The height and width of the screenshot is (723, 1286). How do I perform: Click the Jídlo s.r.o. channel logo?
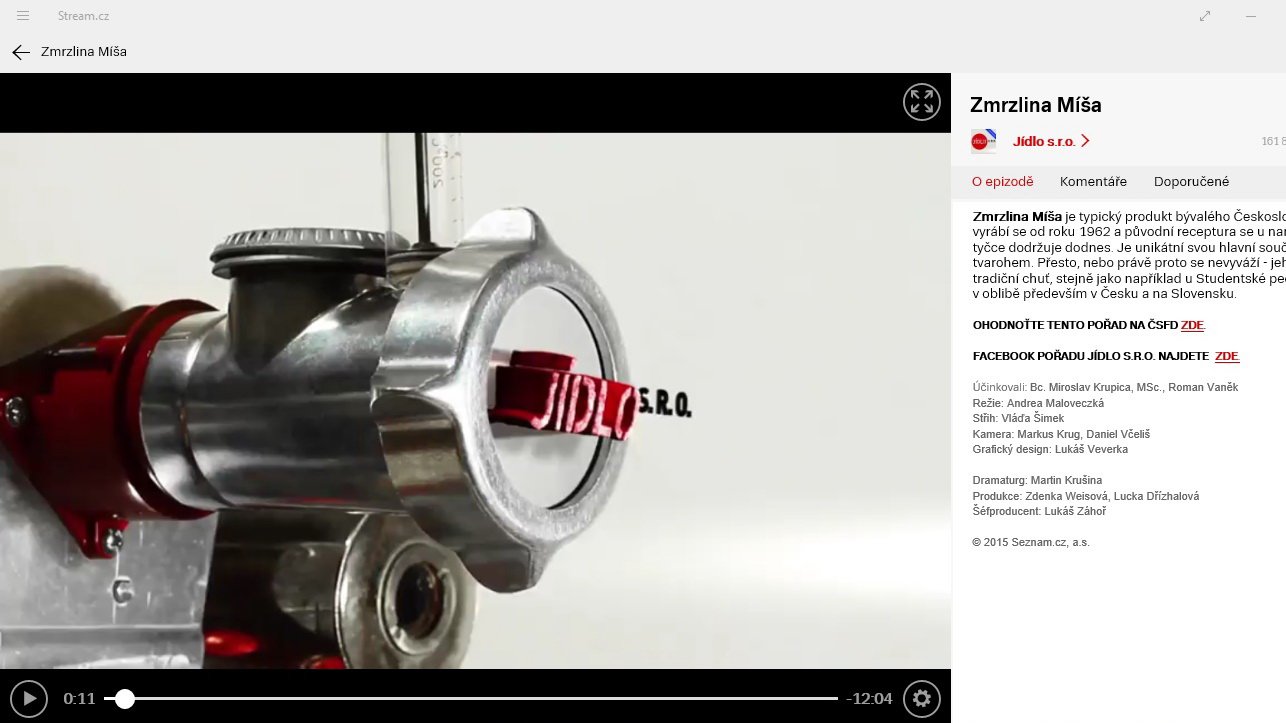[983, 141]
